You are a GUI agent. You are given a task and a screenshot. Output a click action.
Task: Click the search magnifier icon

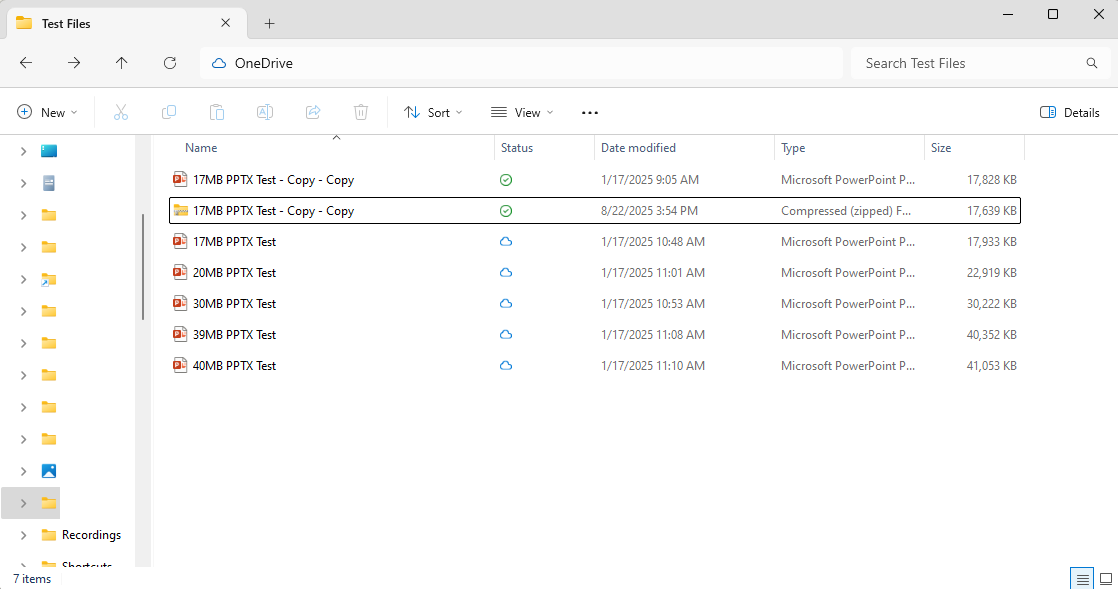coord(1092,63)
